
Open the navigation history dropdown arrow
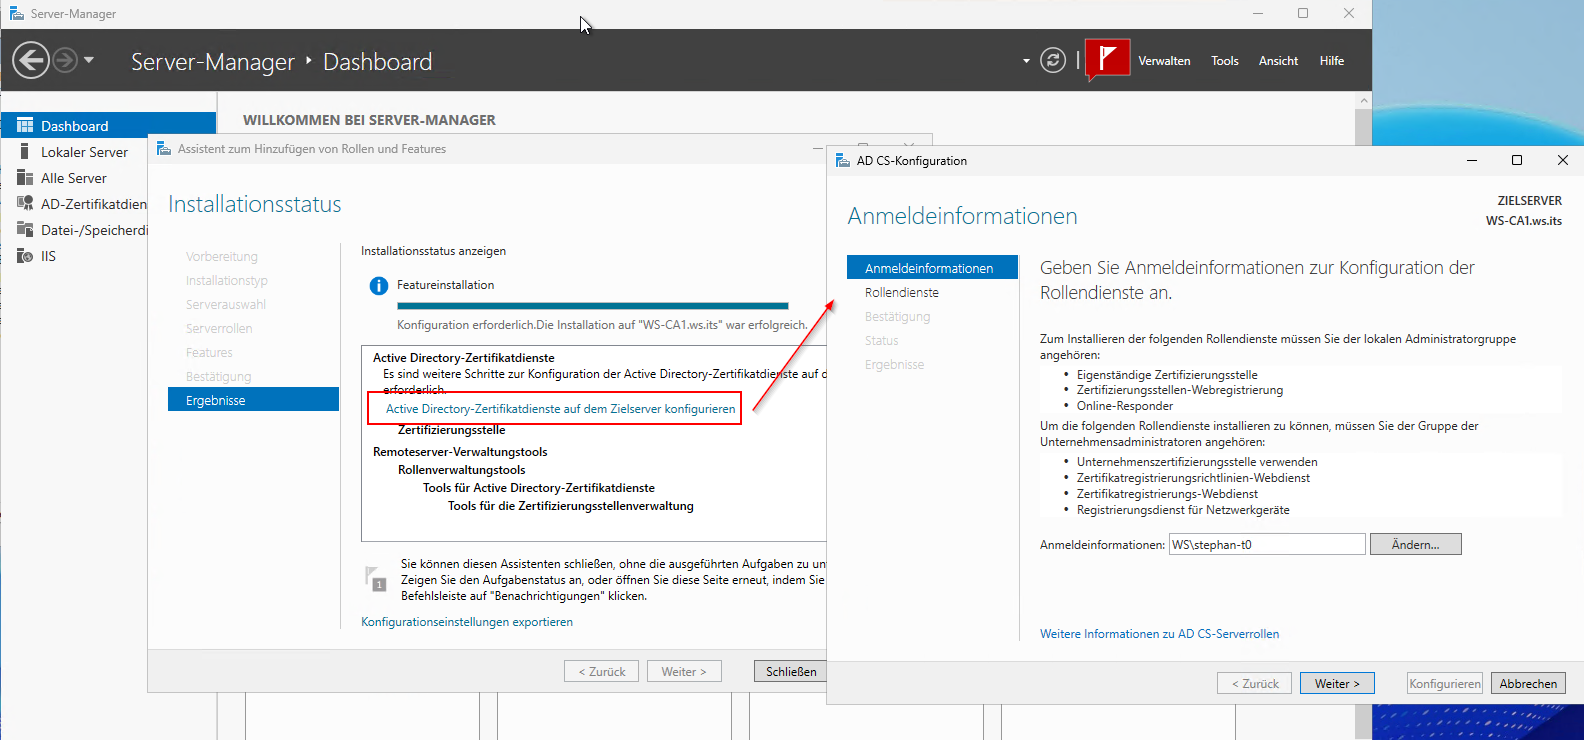(x=89, y=60)
